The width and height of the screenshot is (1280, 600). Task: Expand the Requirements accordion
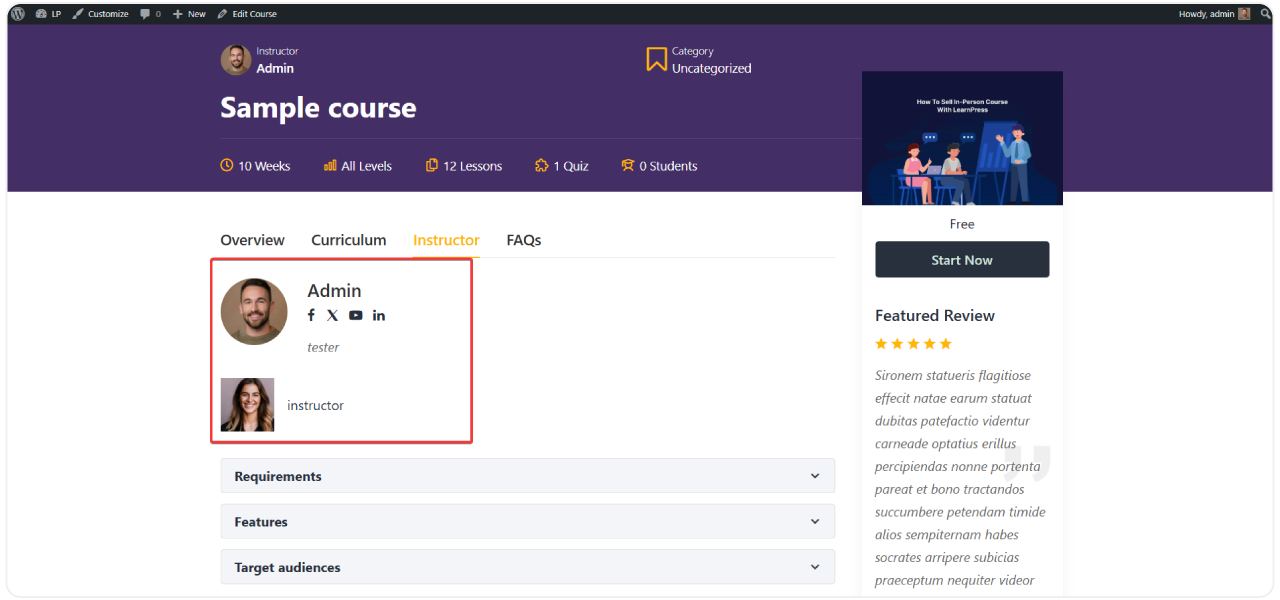tap(527, 476)
